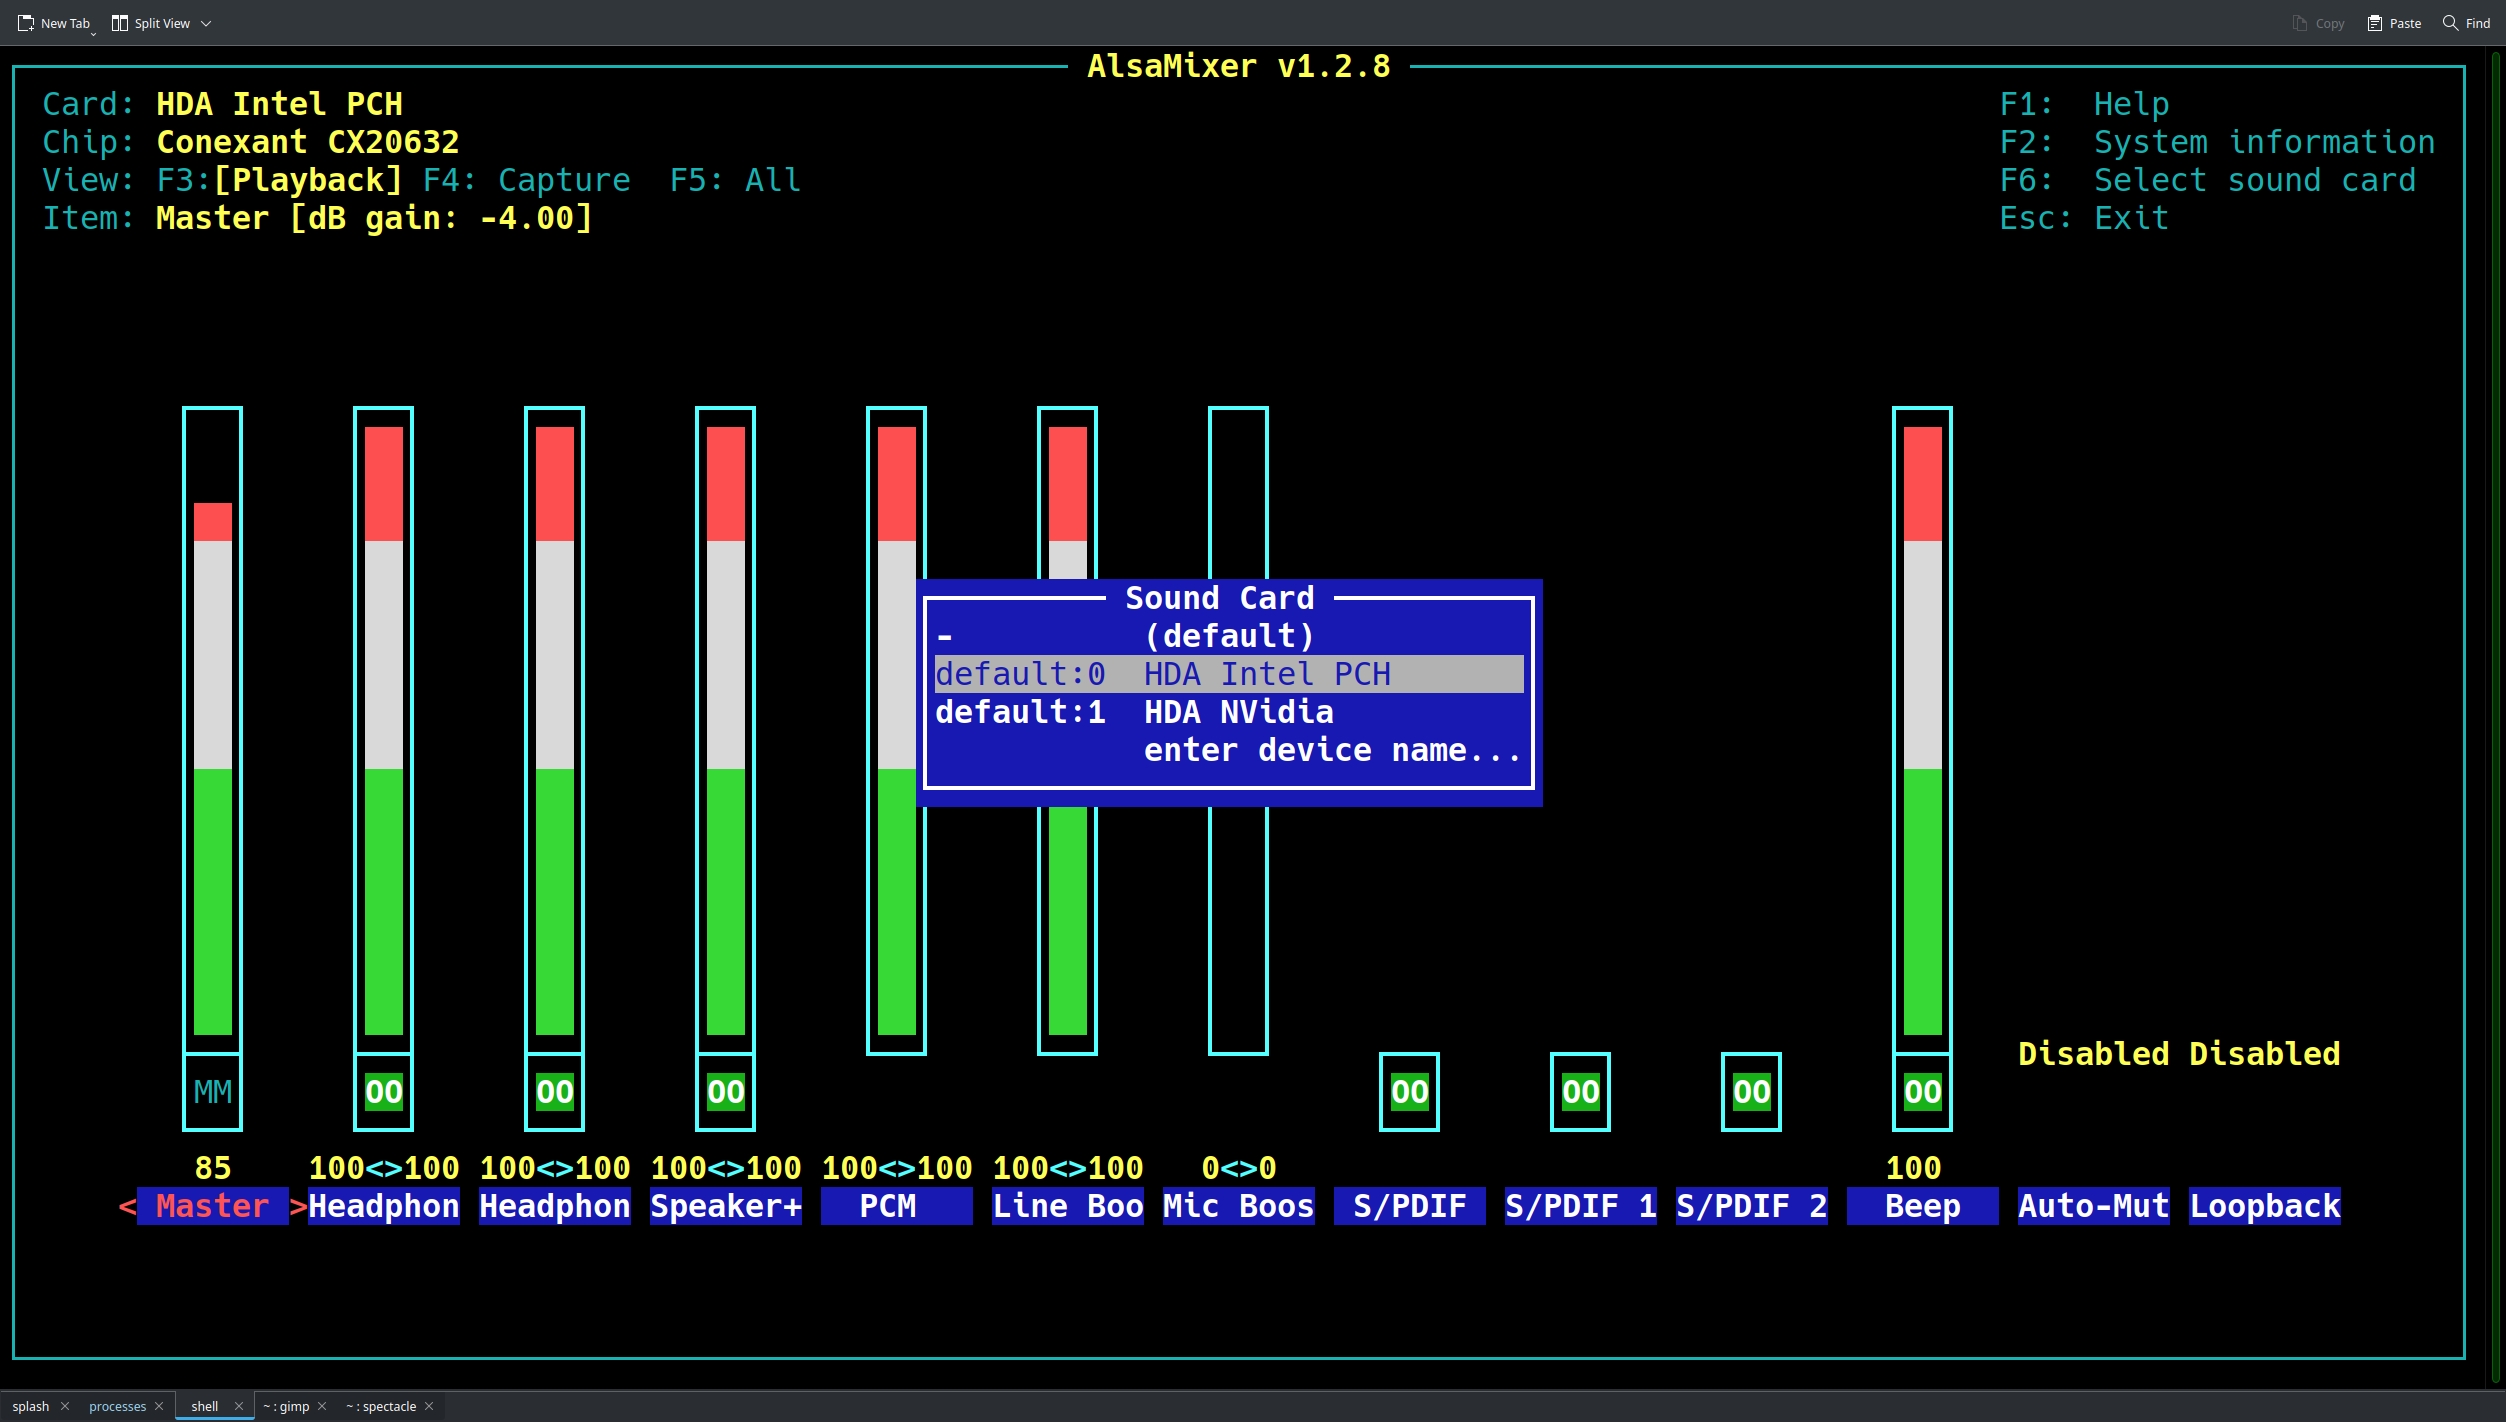The image size is (2506, 1422).
Task: Close the spectacle tab
Action: tap(429, 1406)
